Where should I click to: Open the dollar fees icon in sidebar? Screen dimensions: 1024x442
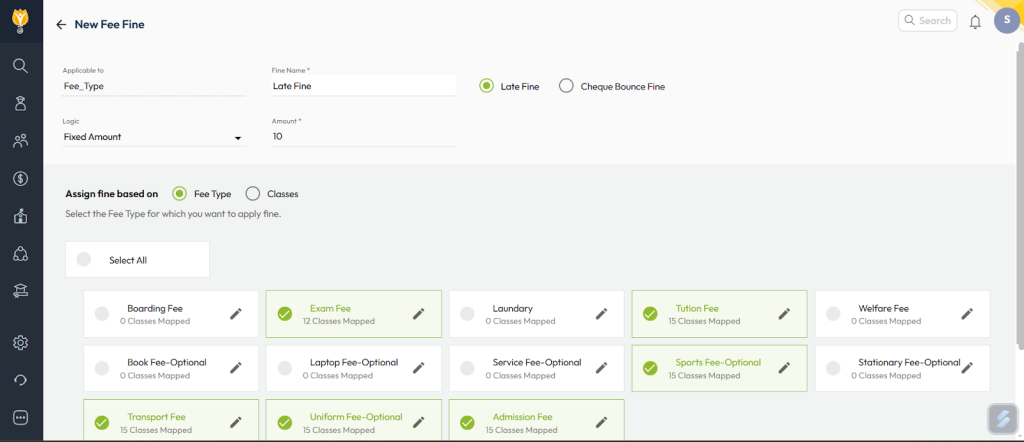(20, 178)
